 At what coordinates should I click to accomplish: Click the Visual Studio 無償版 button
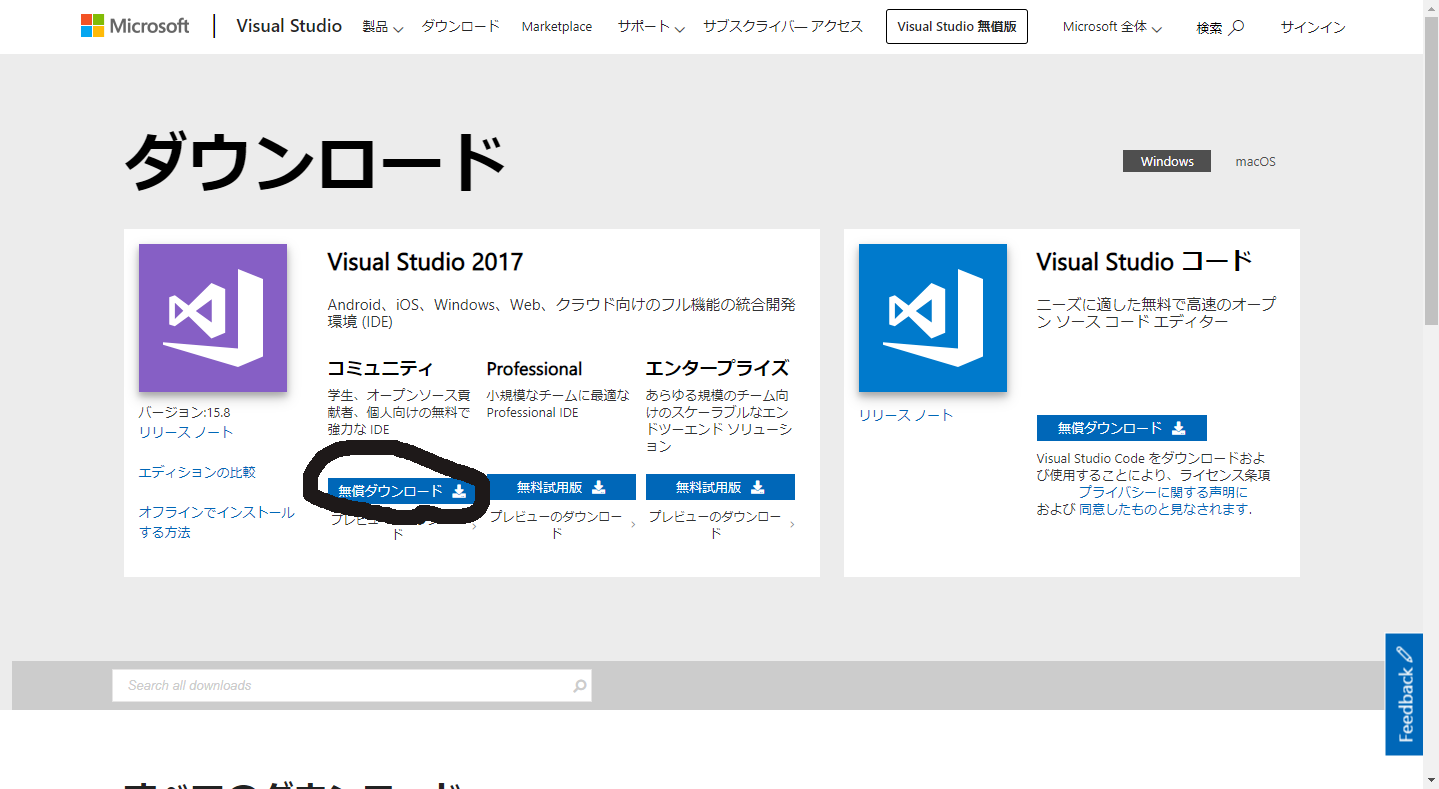pyautogui.click(x=957, y=27)
